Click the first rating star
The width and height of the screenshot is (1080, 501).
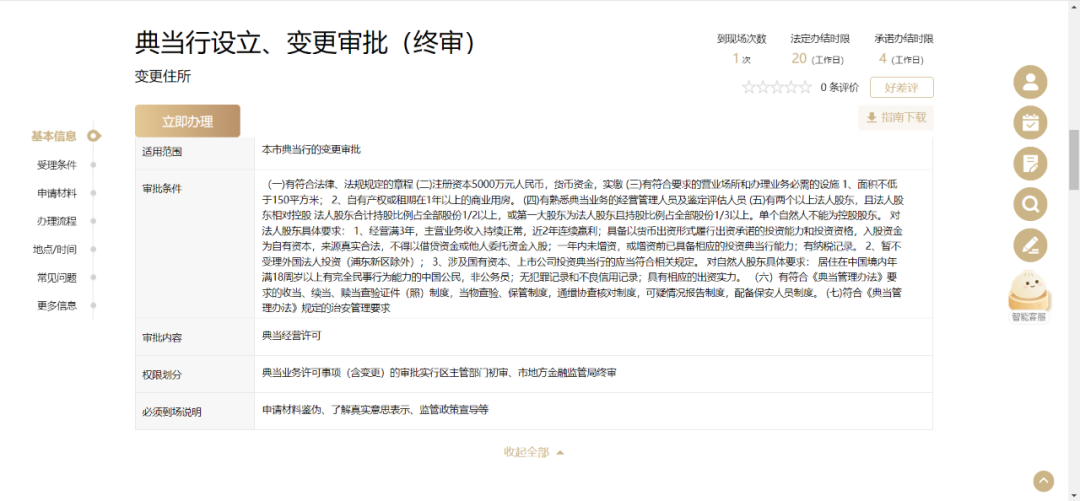tap(749, 88)
